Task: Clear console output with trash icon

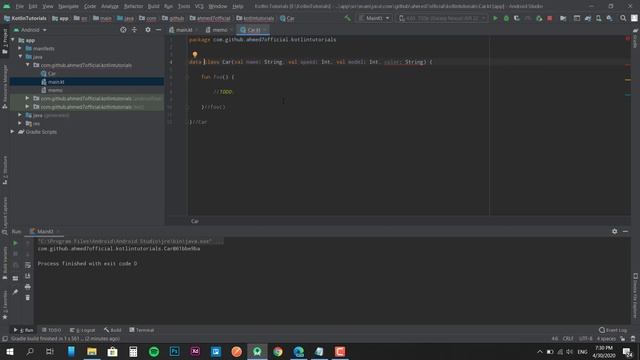Action: tap(28, 298)
